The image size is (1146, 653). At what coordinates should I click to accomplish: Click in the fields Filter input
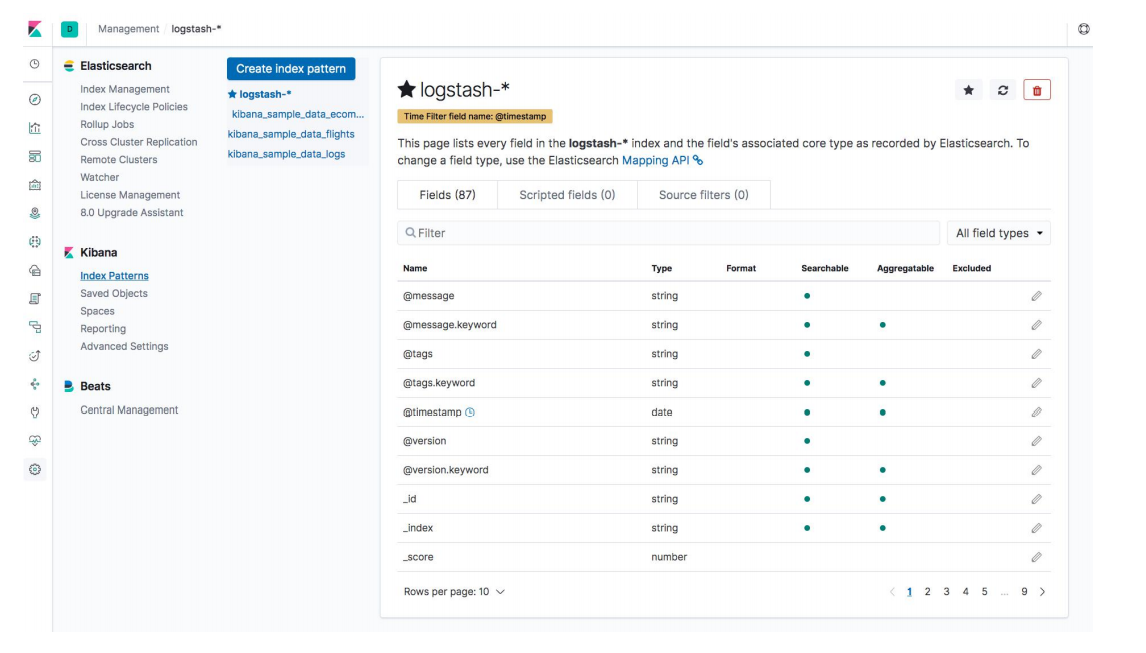[x=668, y=233]
